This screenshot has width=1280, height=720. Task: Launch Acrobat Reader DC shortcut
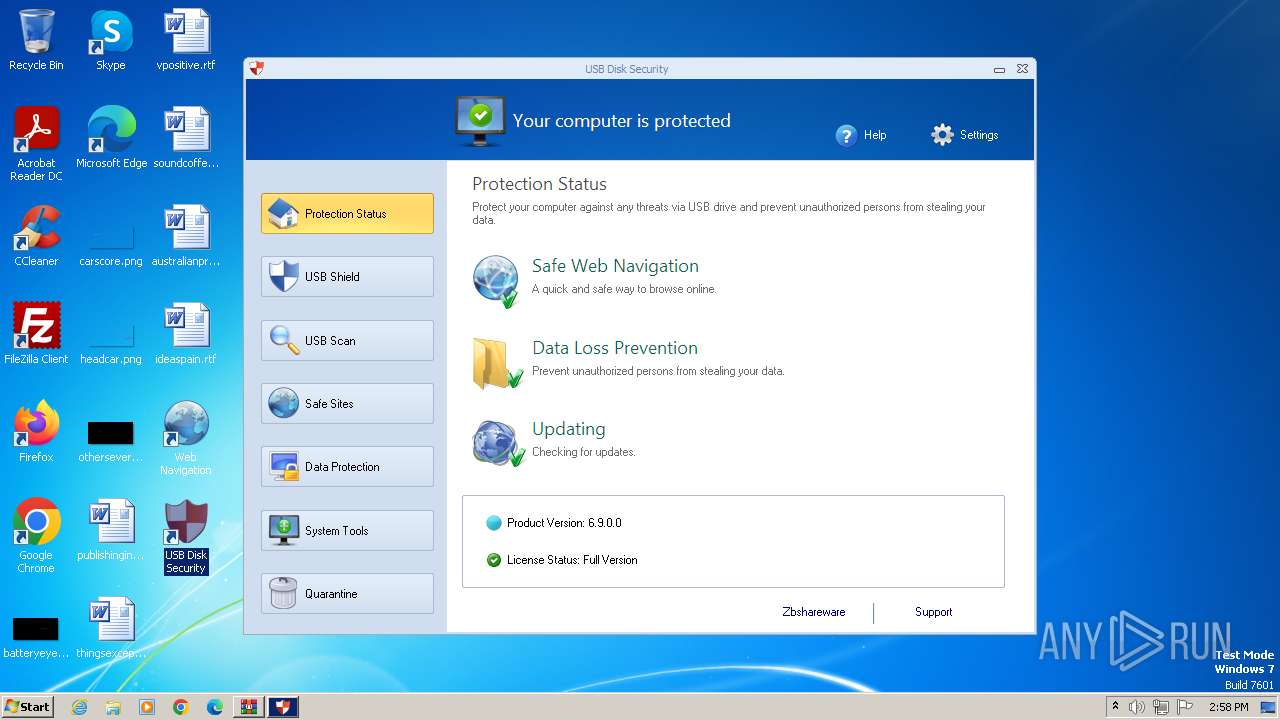click(36, 144)
